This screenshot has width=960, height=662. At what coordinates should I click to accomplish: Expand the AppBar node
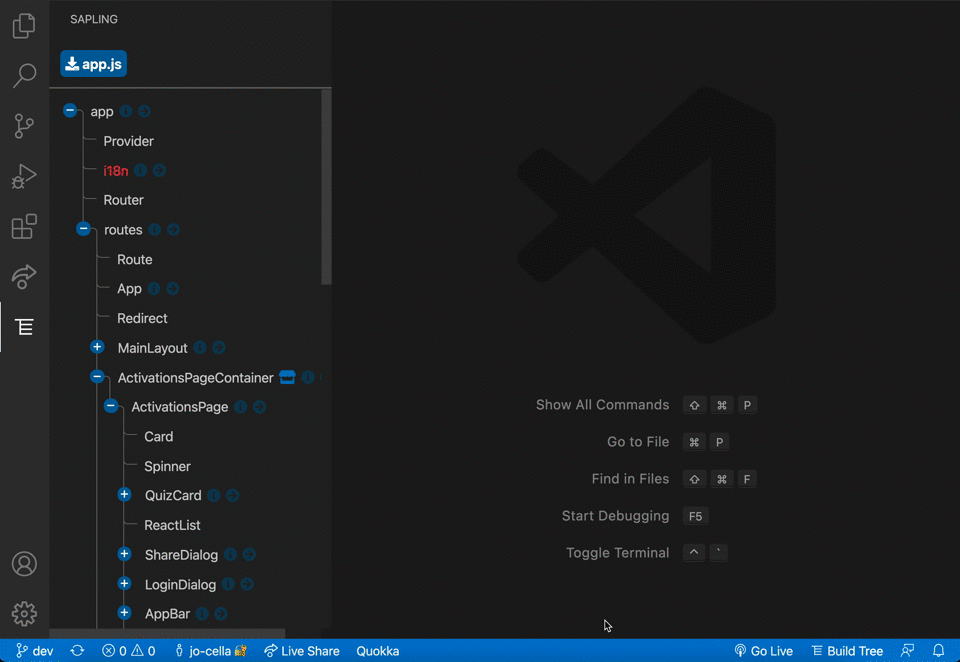tap(124, 613)
